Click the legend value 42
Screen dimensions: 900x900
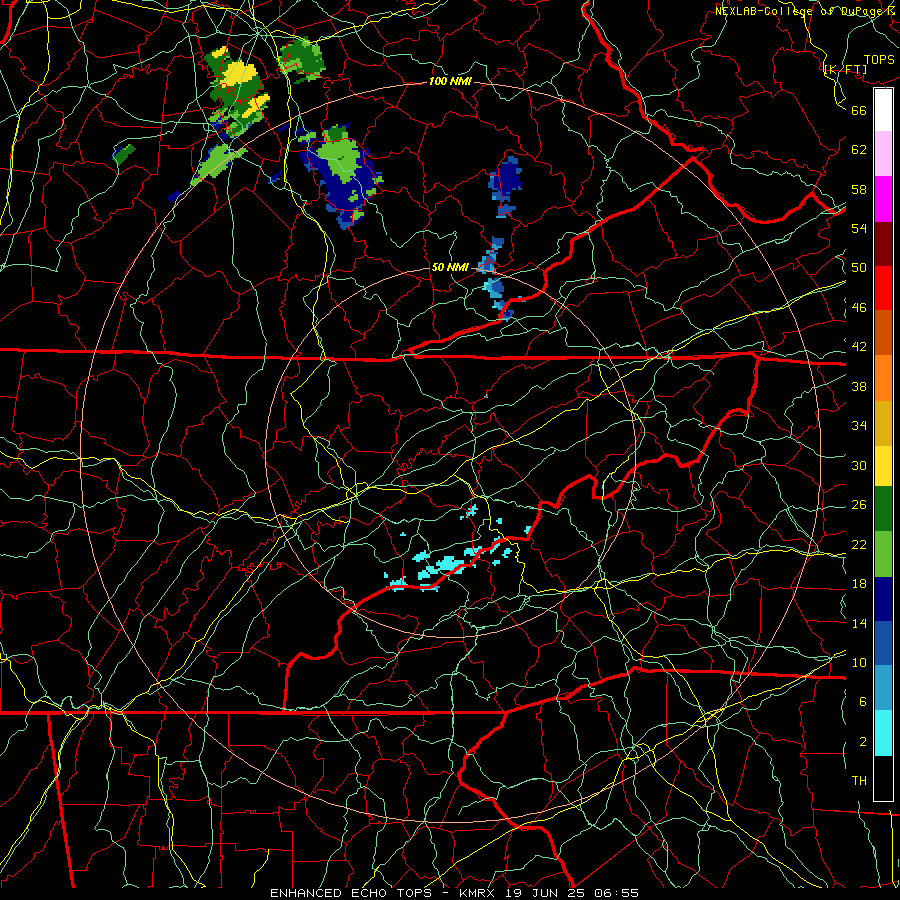click(859, 347)
